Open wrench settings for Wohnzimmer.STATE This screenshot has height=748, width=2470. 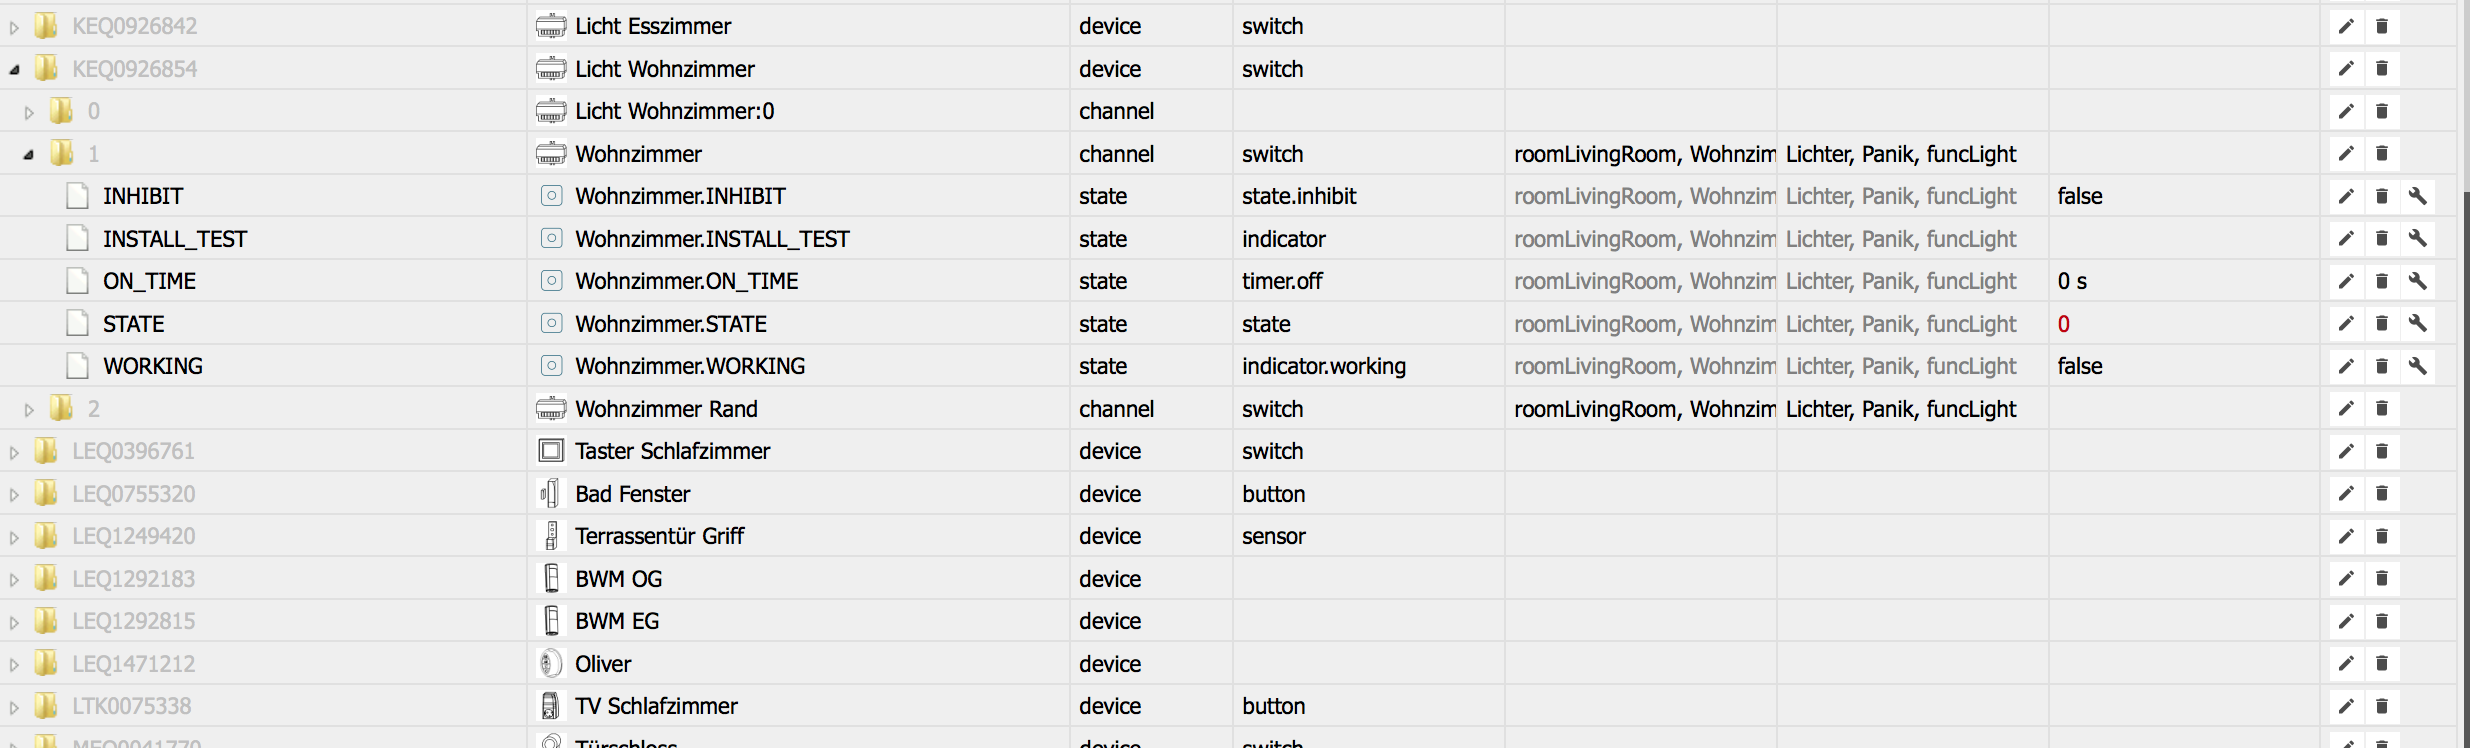pyautogui.click(x=2418, y=324)
